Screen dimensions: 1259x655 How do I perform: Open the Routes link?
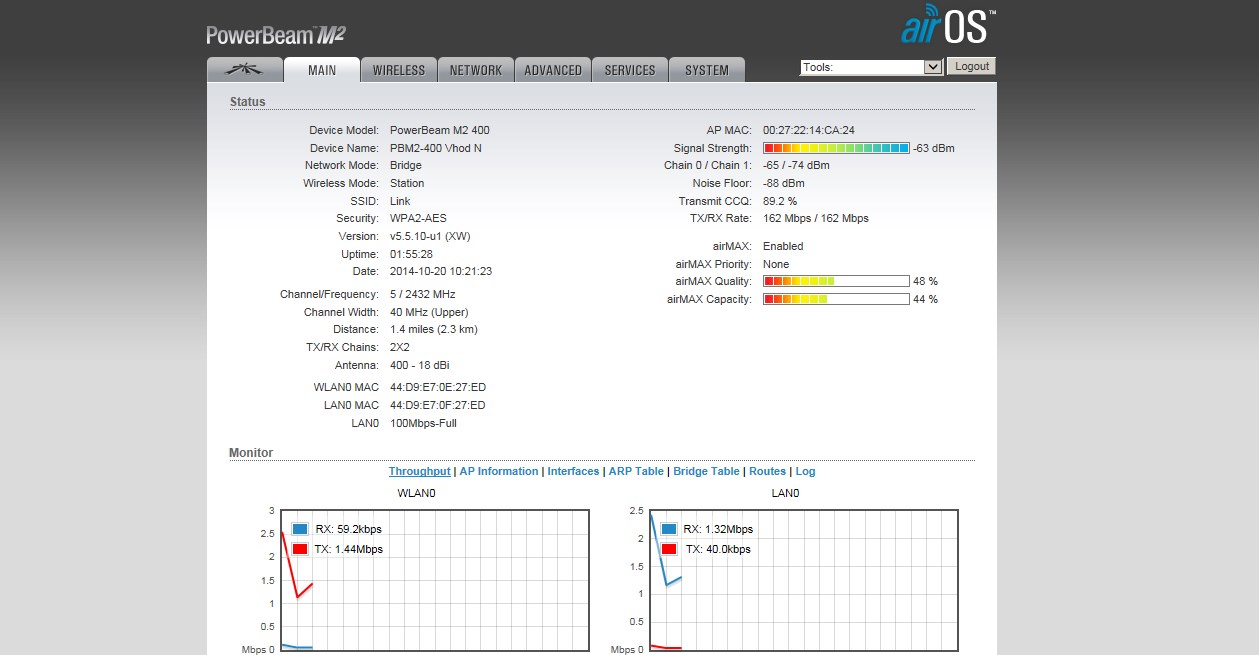[x=767, y=471]
